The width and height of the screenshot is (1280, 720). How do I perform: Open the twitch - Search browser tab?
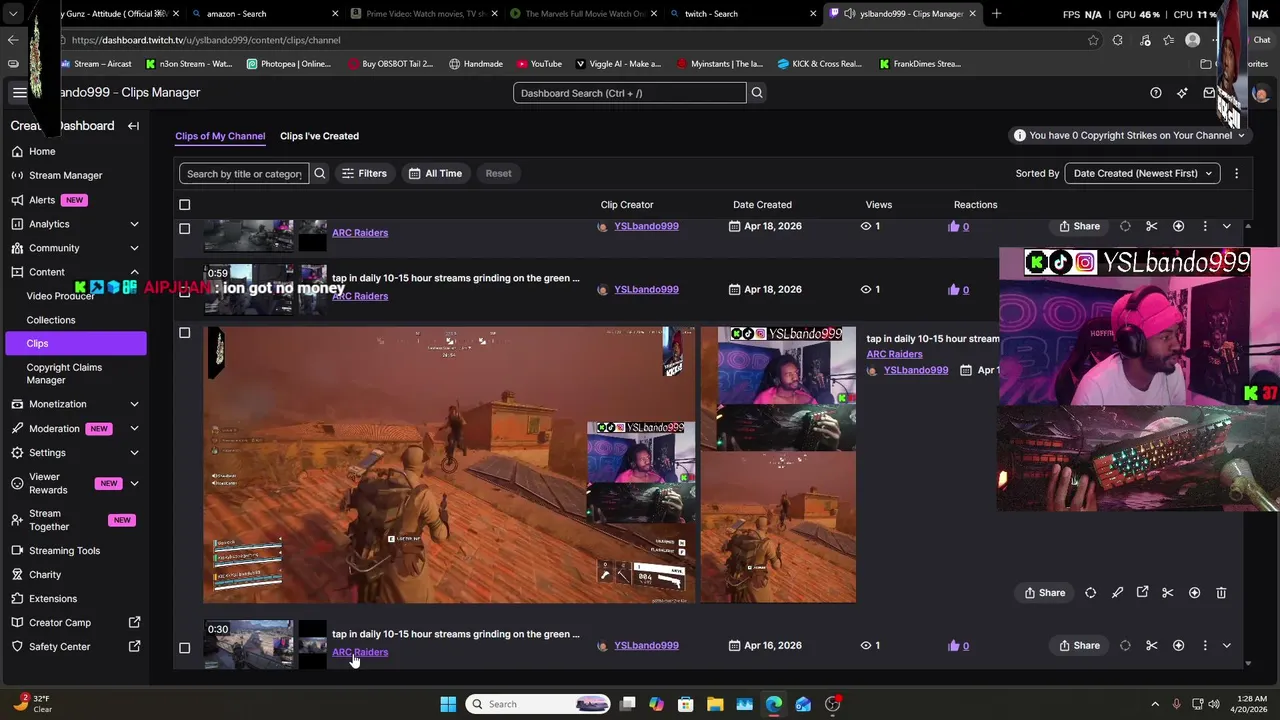(x=740, y=14)
